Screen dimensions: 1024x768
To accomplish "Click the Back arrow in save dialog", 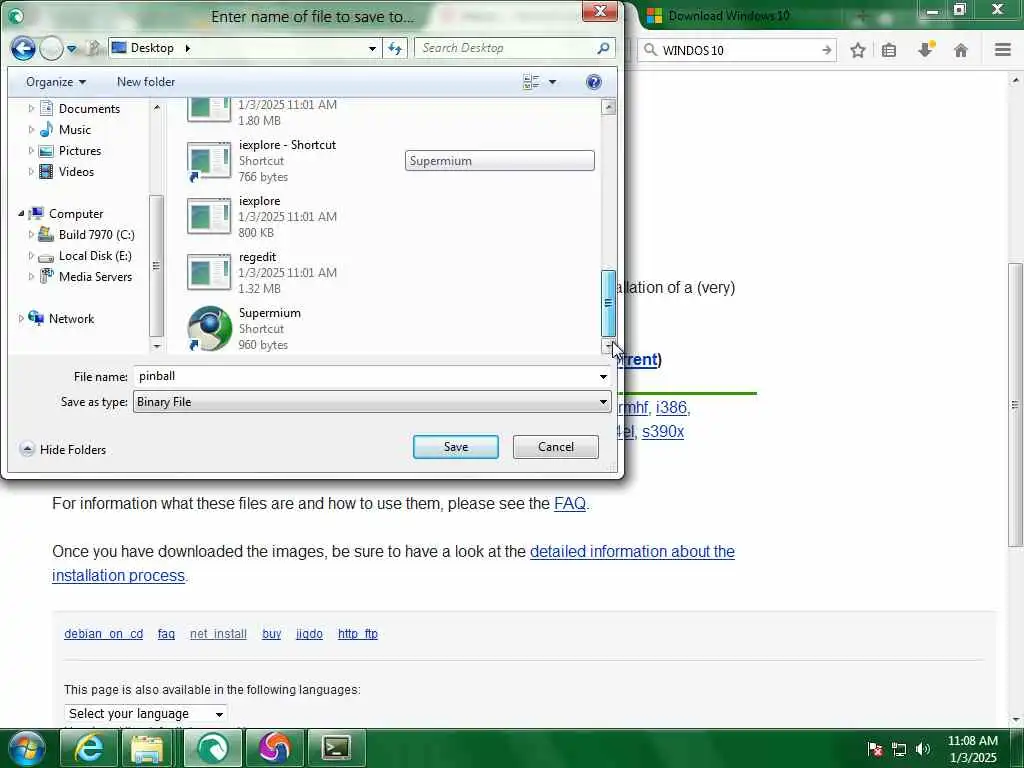I will pyautogui.click(x=23, y=48).
